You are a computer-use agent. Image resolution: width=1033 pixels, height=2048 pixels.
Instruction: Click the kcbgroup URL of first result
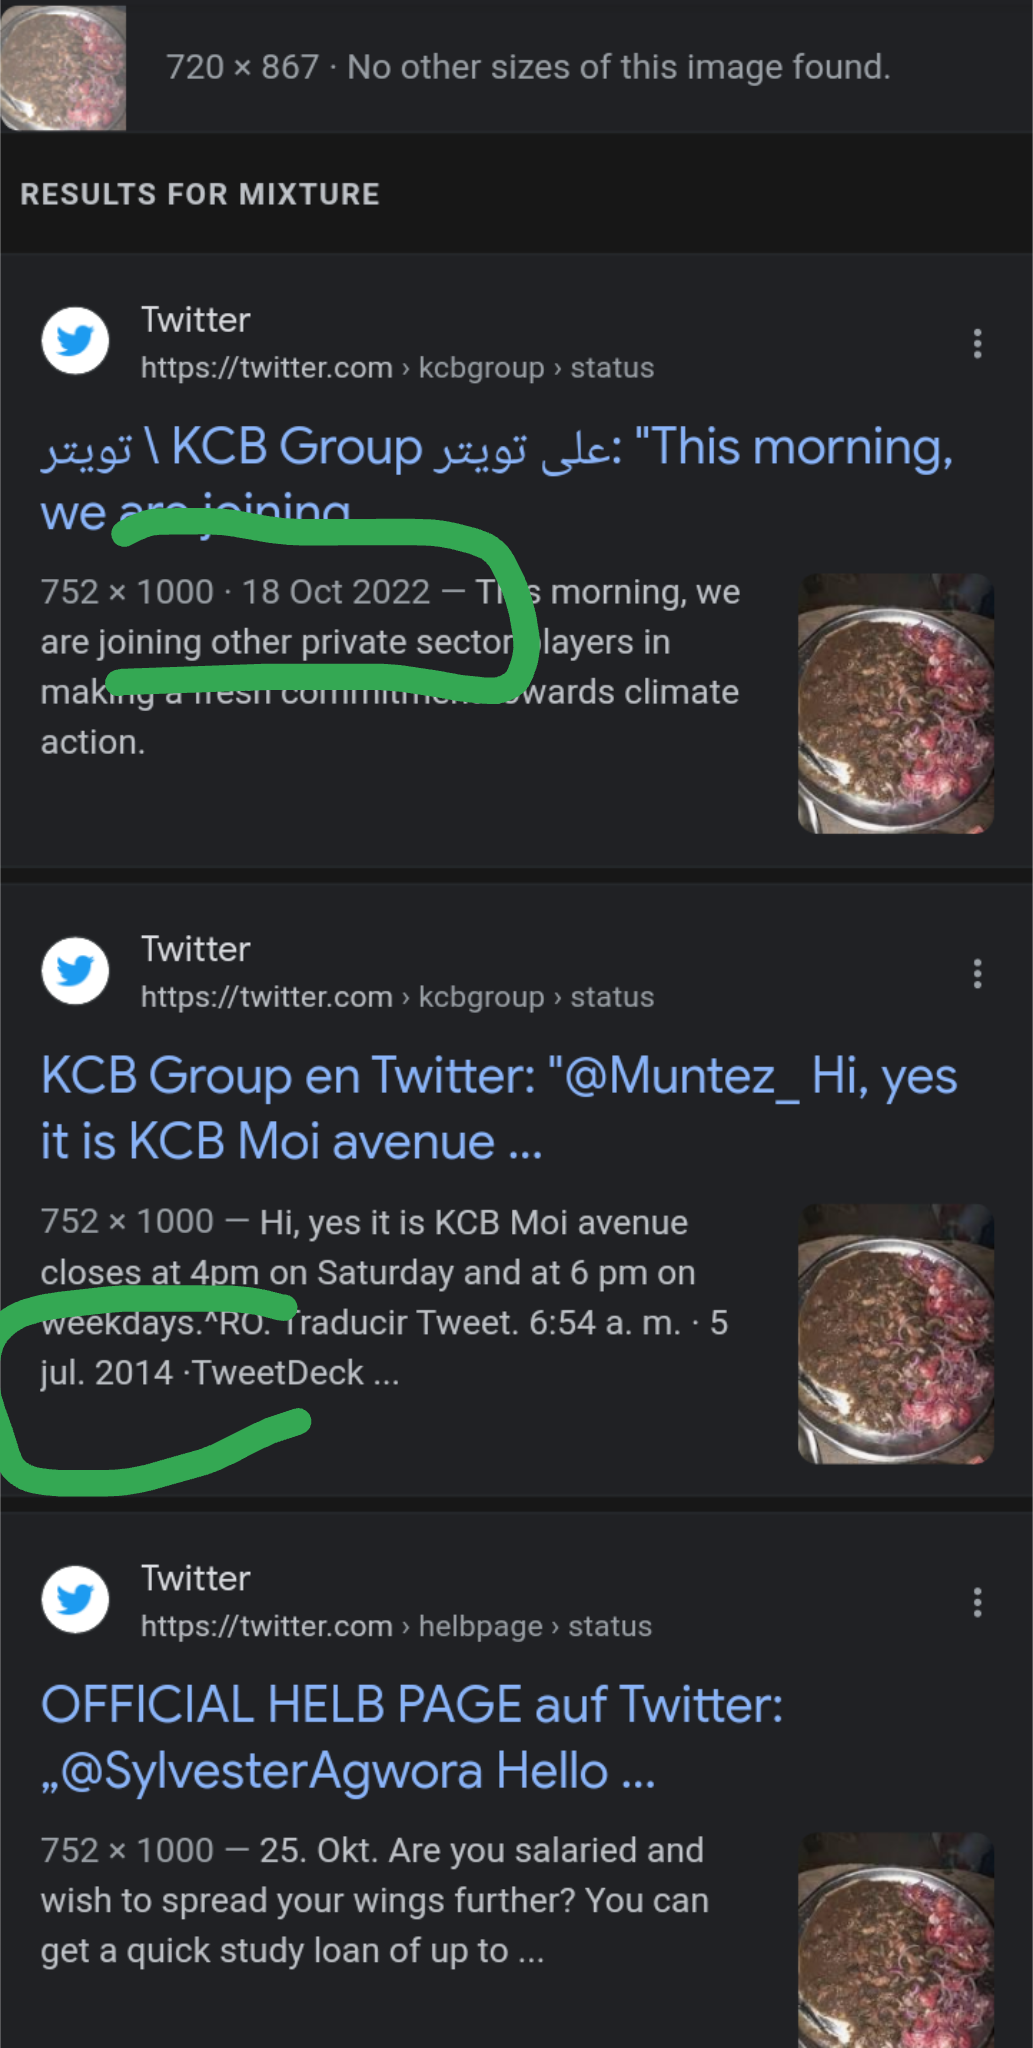click(x=397, y=368)
